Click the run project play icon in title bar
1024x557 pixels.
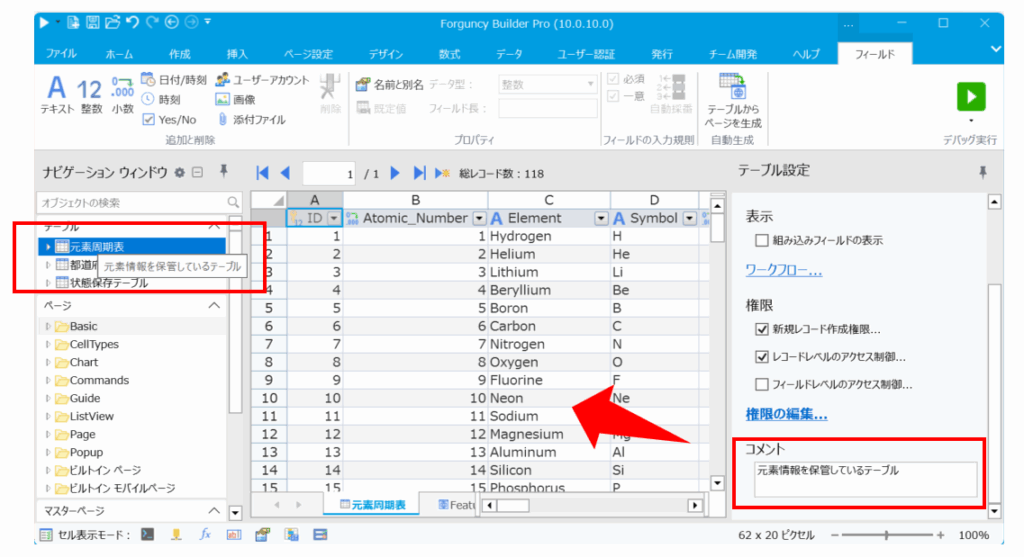pos(44,23)
